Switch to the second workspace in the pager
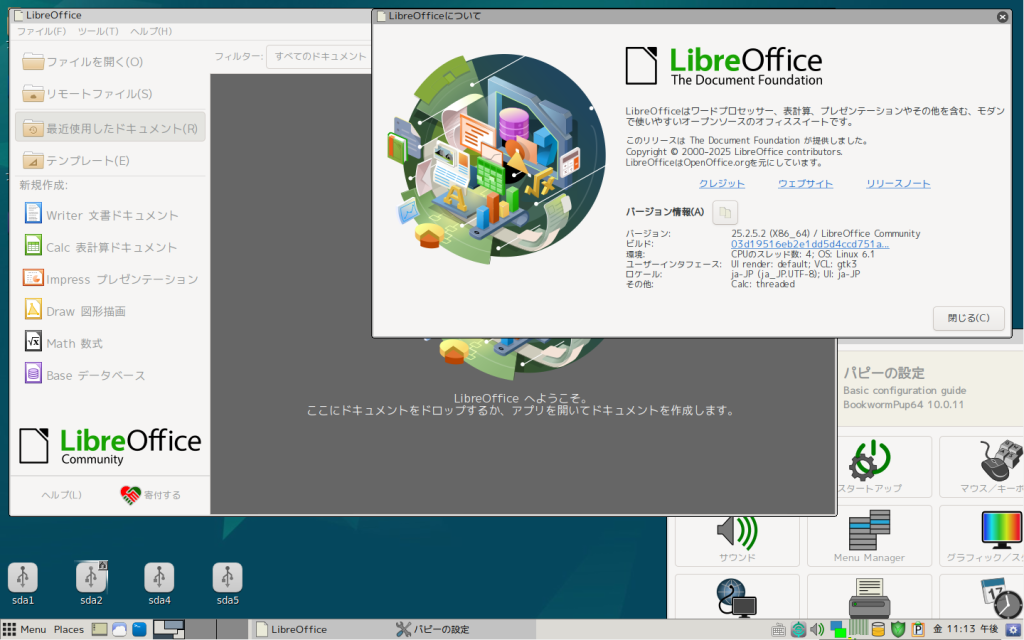The height and width of the screenshot is (640, 1024). 200,630
